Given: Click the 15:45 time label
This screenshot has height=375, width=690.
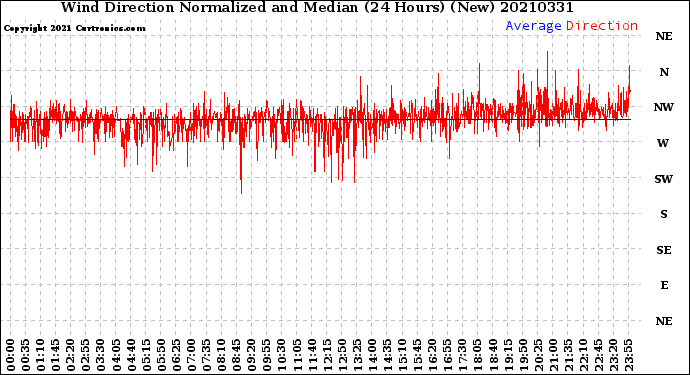Looking at the screenshot, I should (418, 355).
